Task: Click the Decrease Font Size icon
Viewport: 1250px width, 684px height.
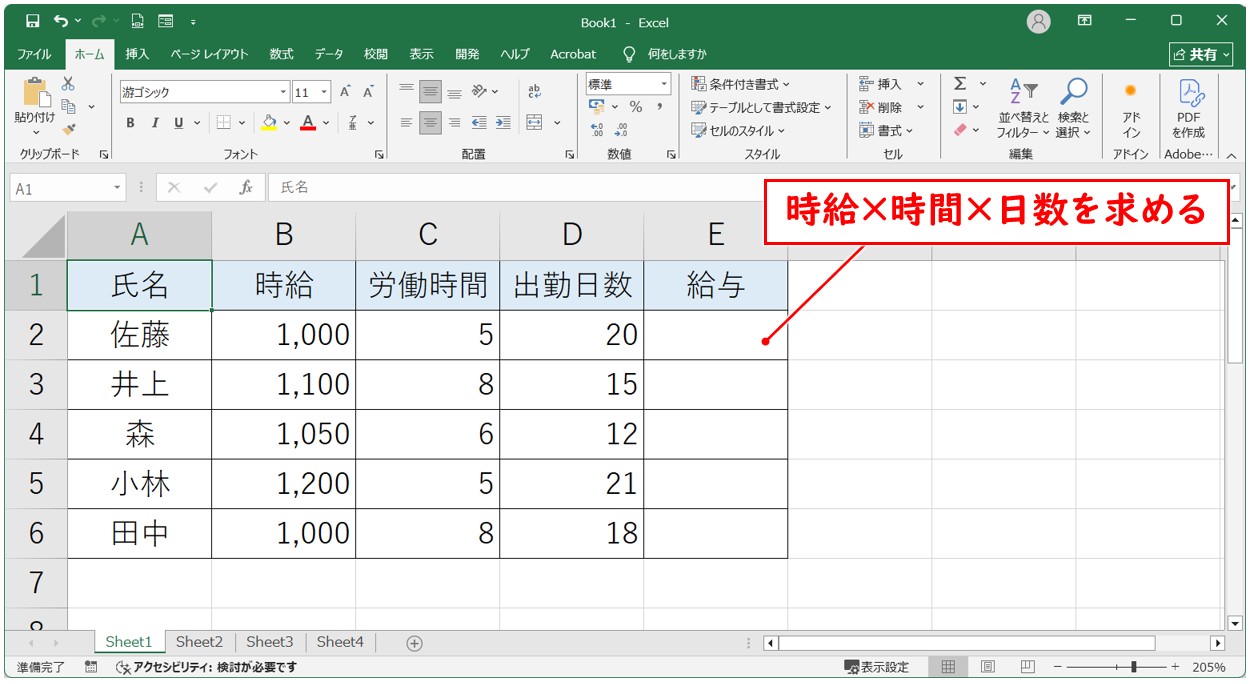Action: click(368, 92)
